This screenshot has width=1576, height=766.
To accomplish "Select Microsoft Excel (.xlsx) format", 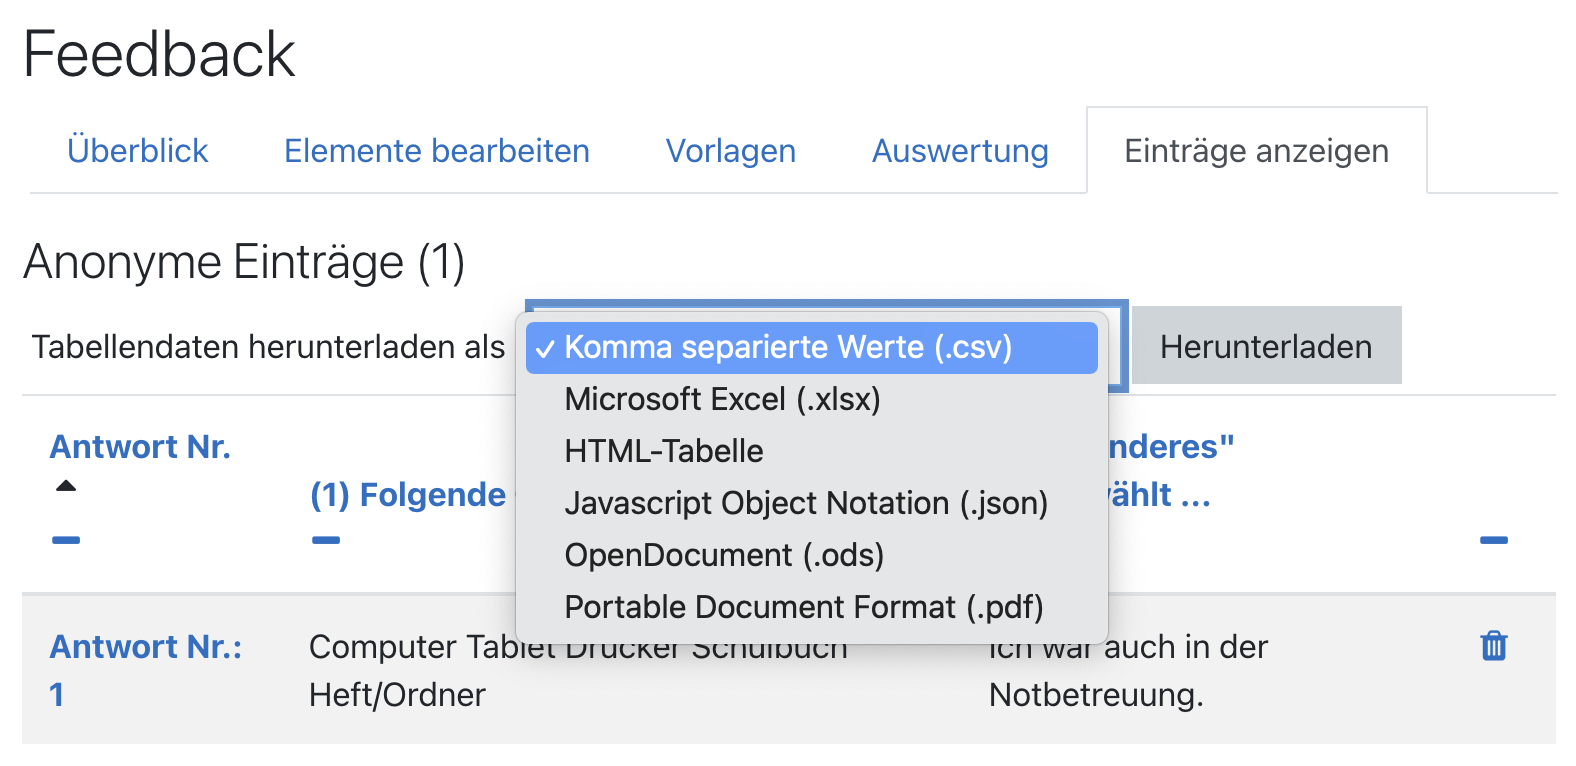I will (722, 399).
